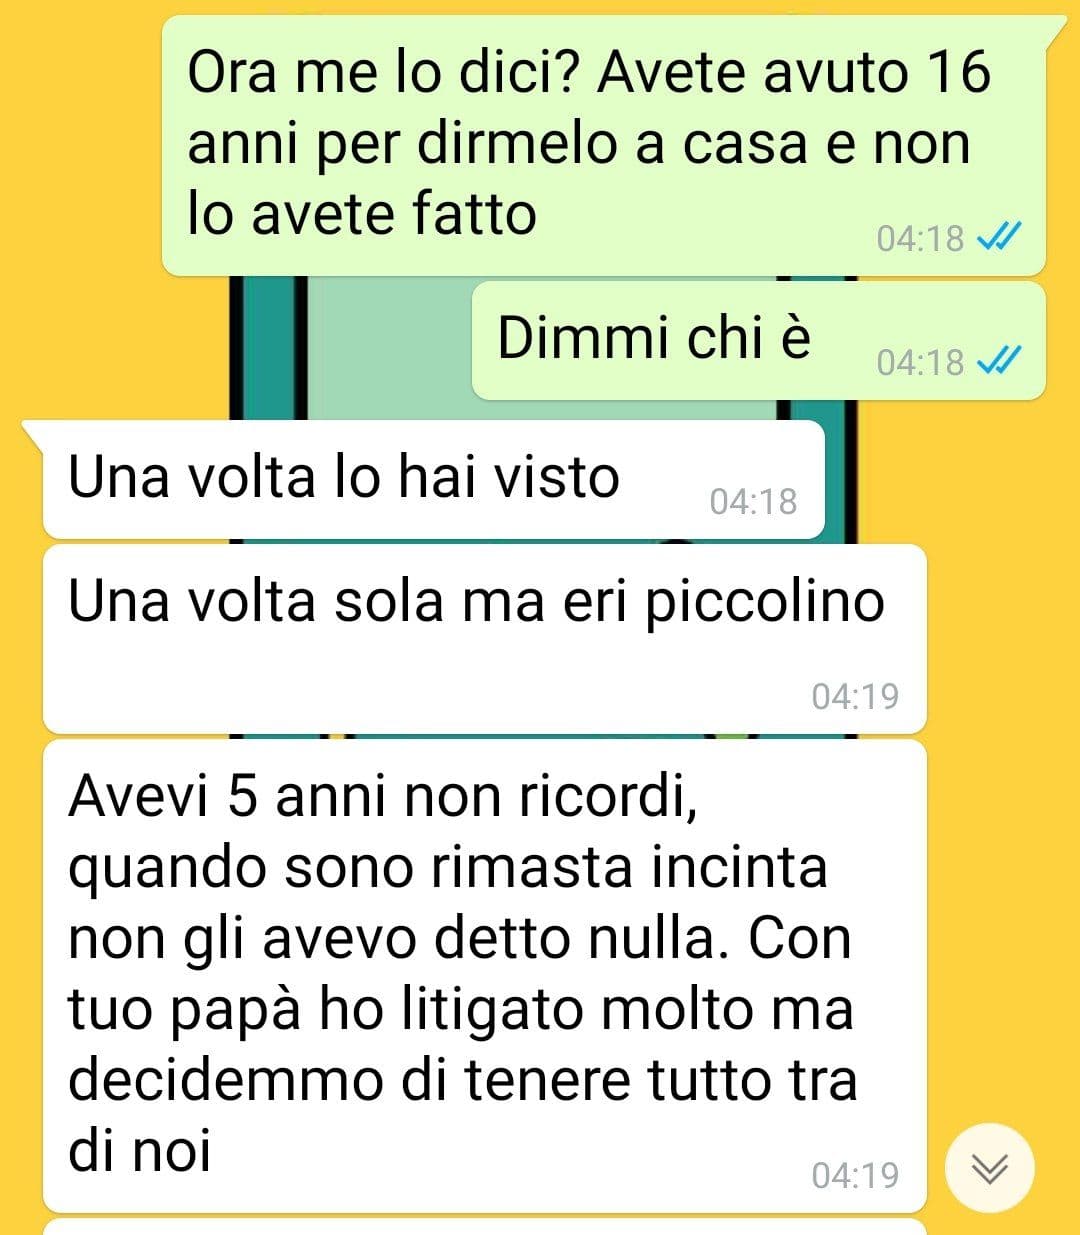Tap the scroll-to-bottom chevron button
Viewport: 1080px width, 1235px height.
click(989, 1168)
